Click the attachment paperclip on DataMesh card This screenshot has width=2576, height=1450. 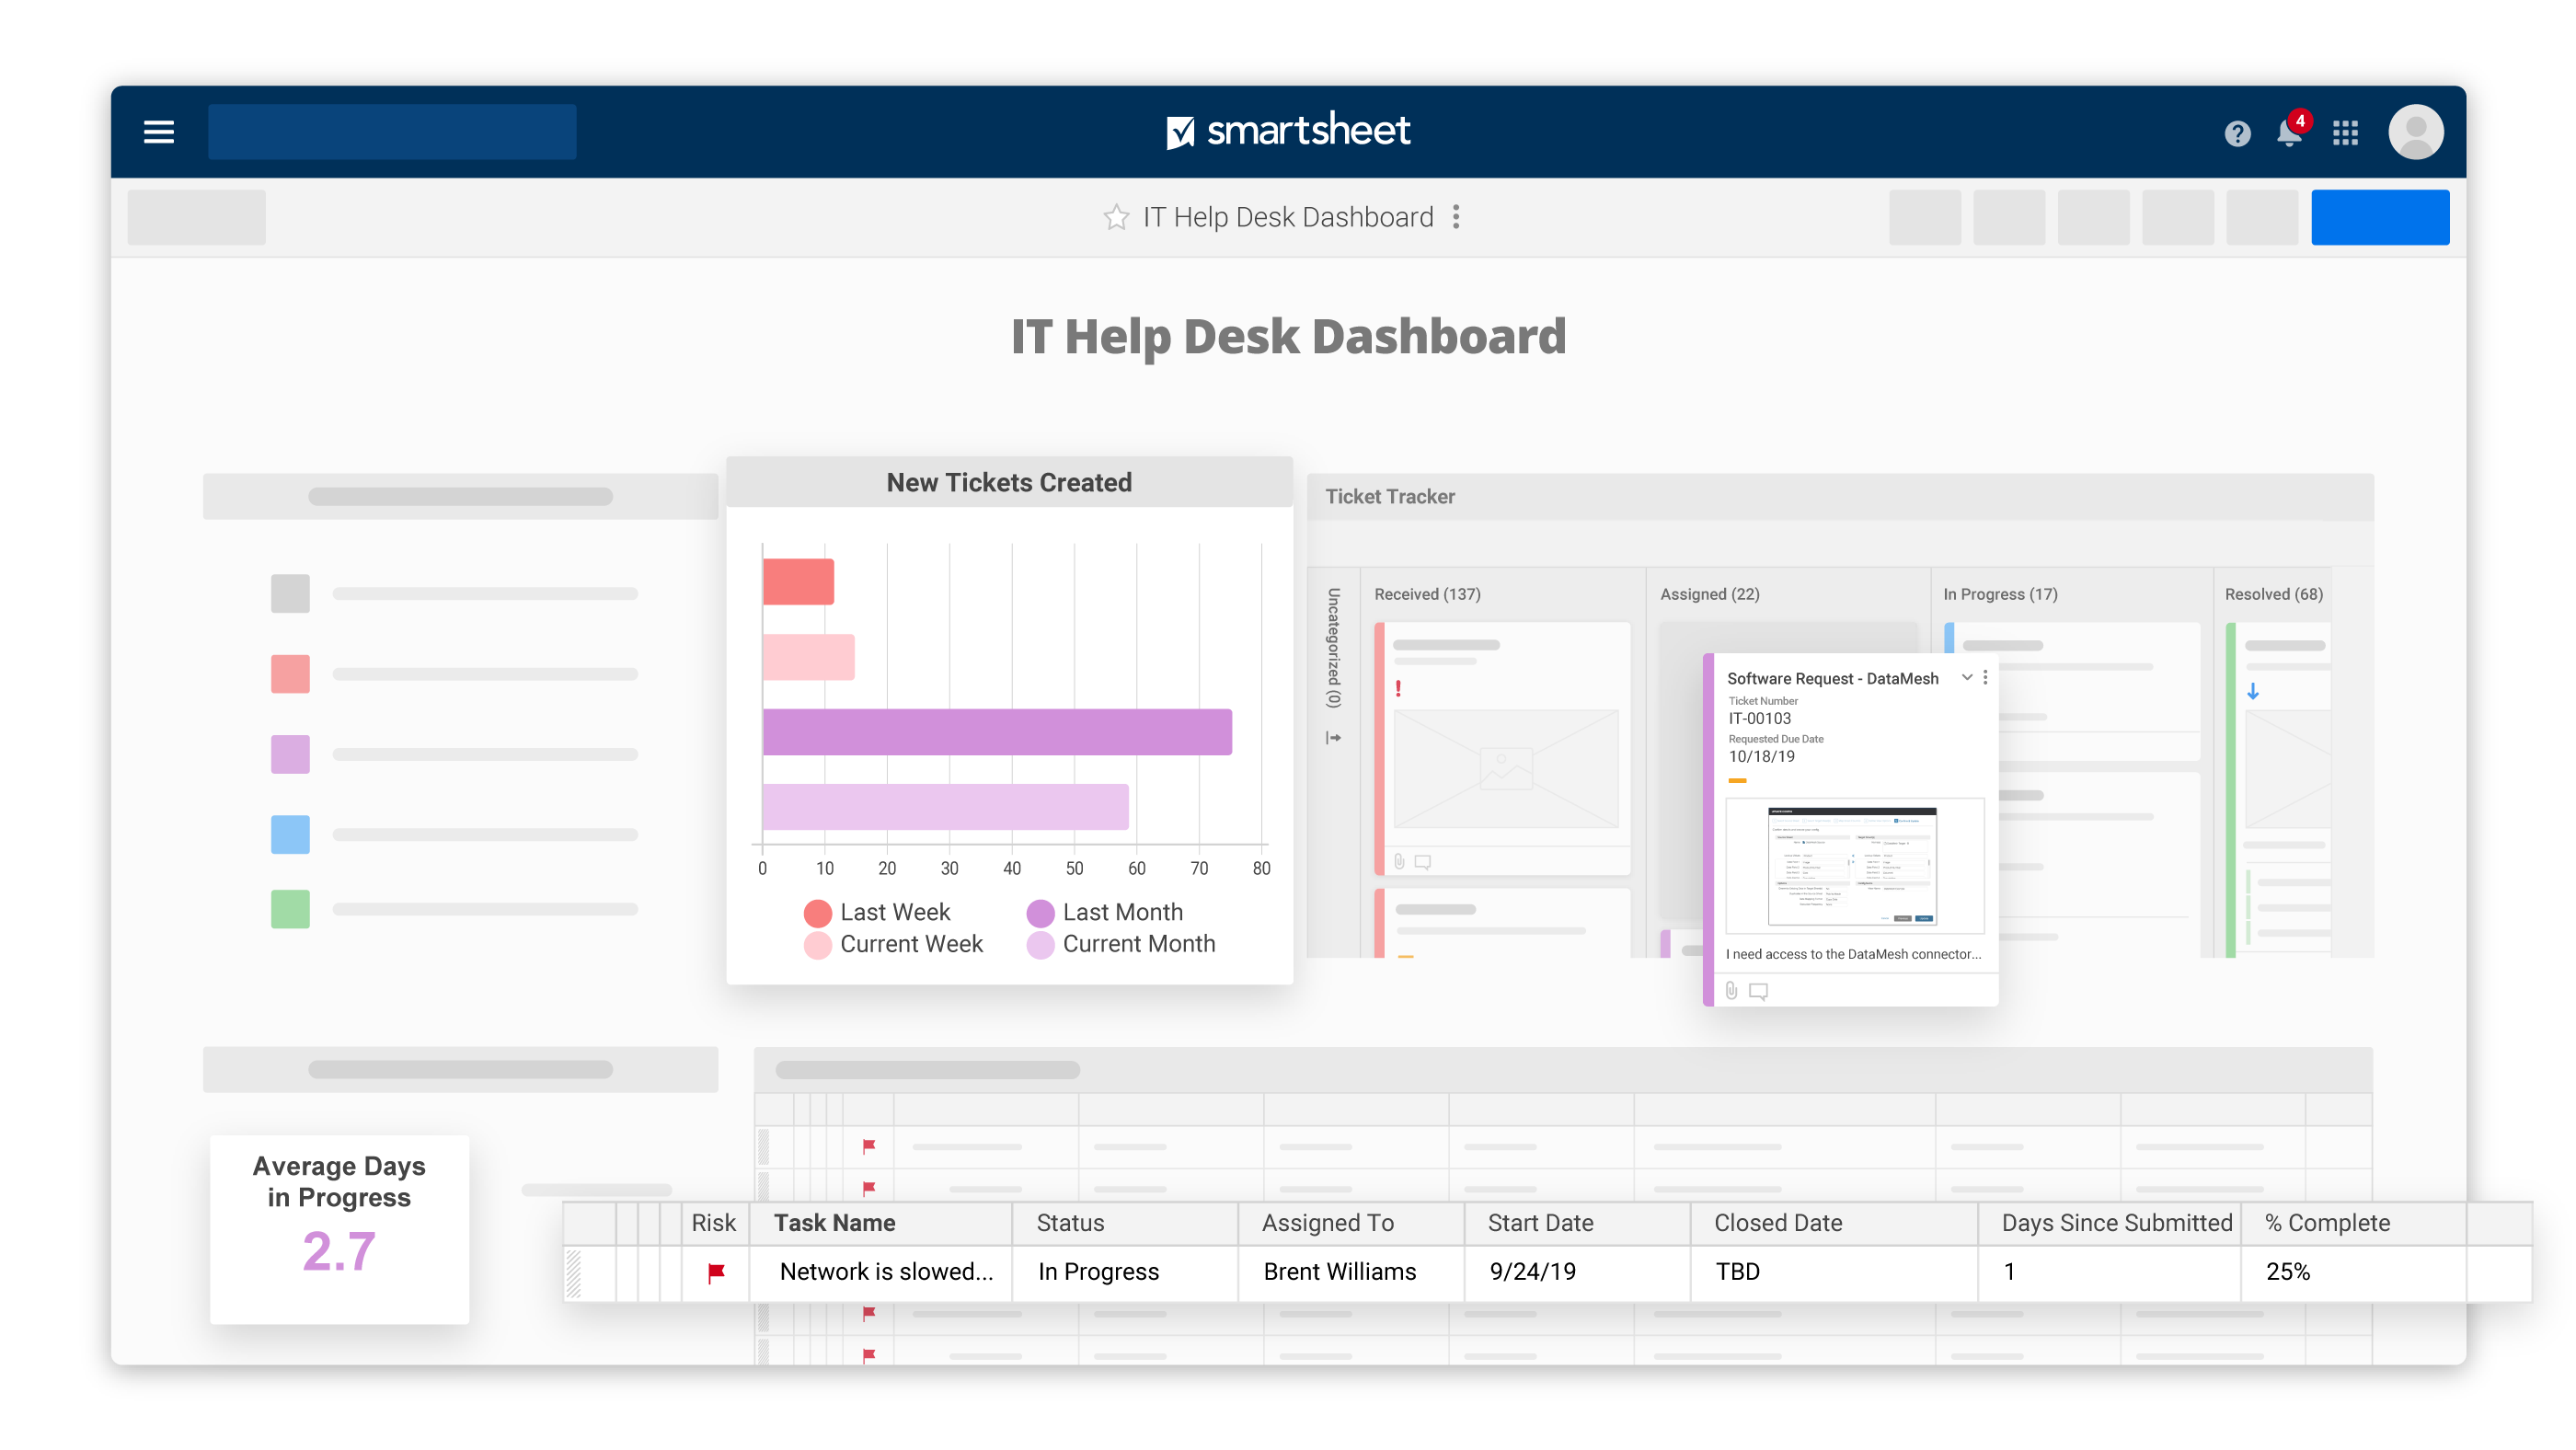1732,990
